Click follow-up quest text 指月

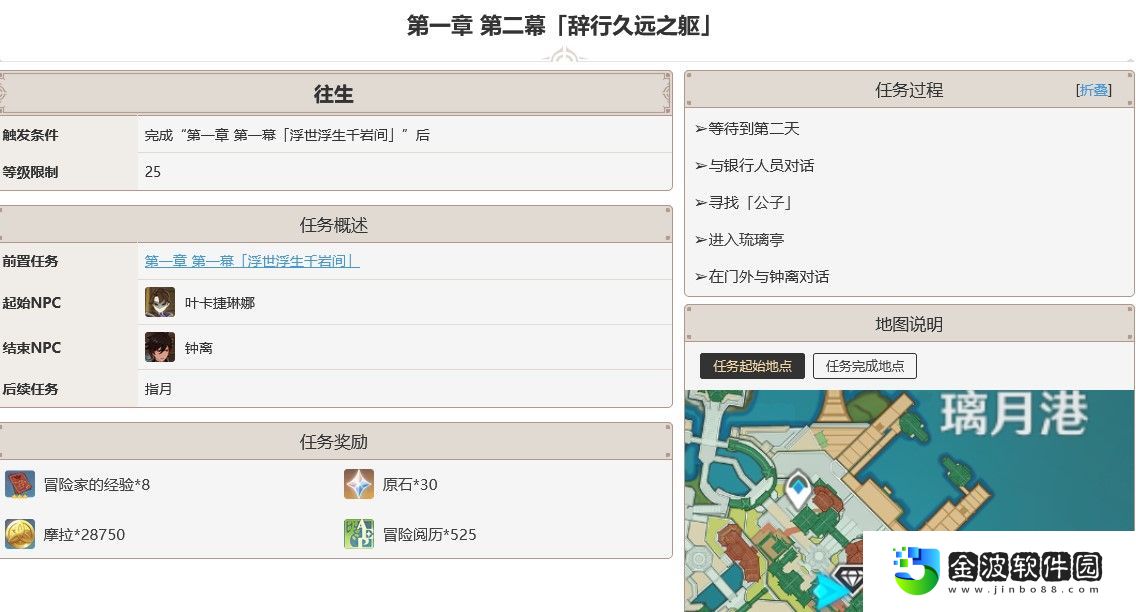point(158,389)
